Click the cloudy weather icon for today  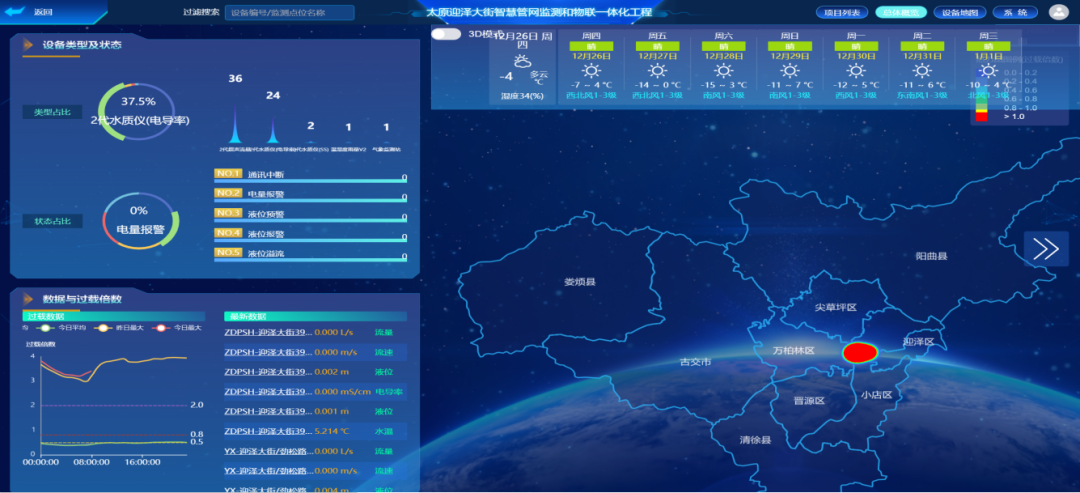[x=522, y=61]
